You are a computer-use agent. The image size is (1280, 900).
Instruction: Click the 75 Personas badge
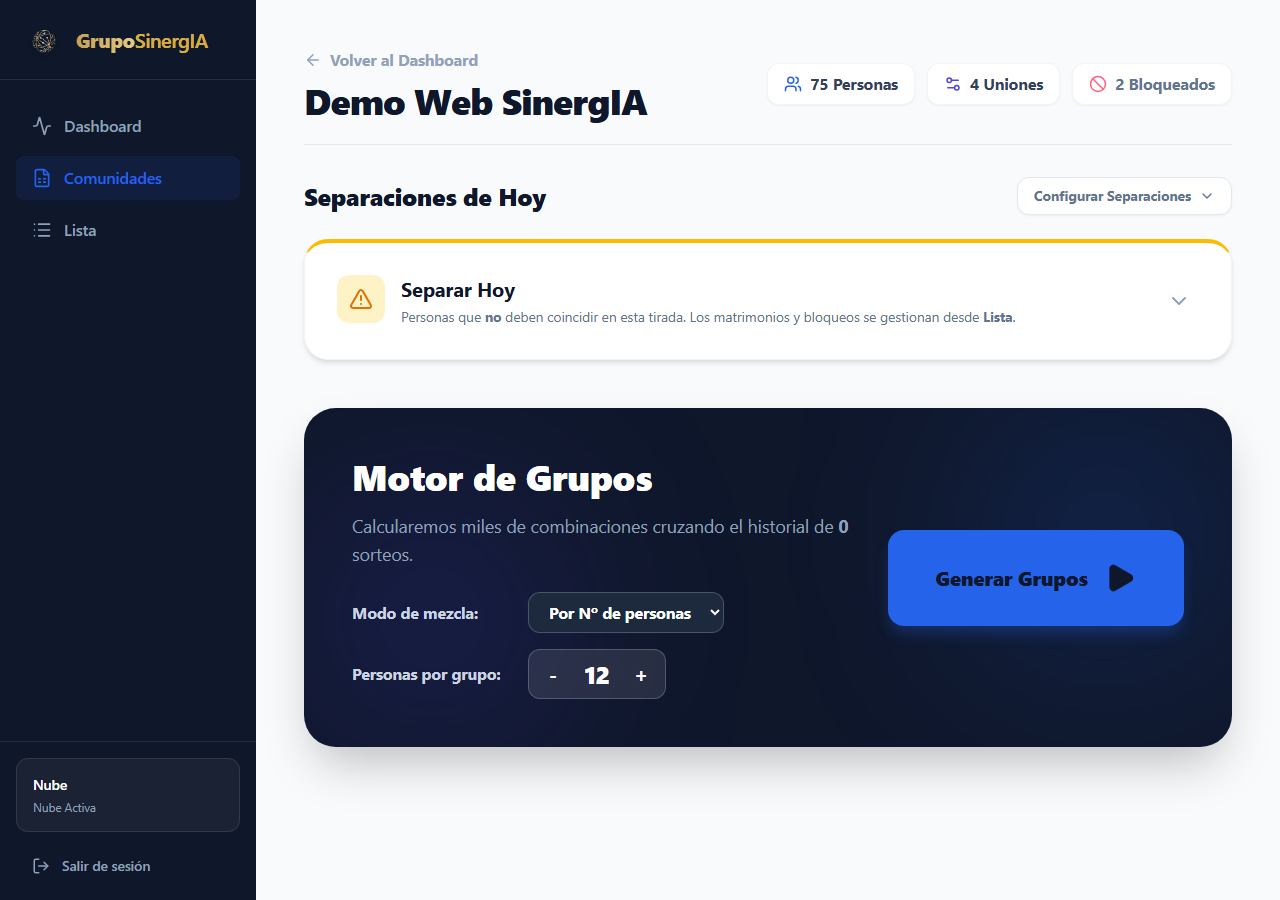click(841, 84)
